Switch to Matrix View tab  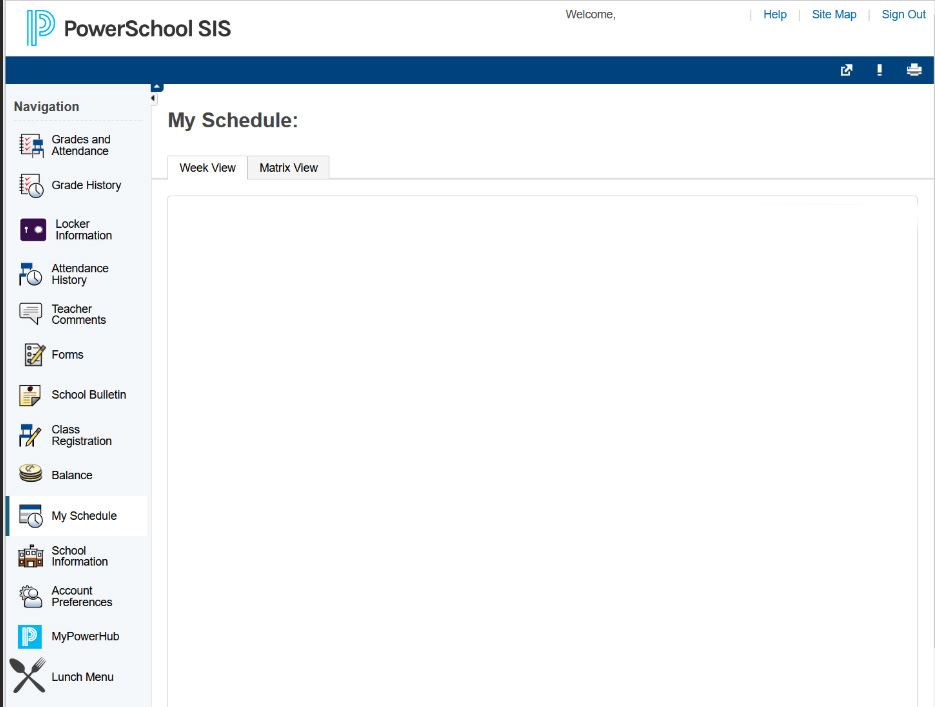point(288,167)
